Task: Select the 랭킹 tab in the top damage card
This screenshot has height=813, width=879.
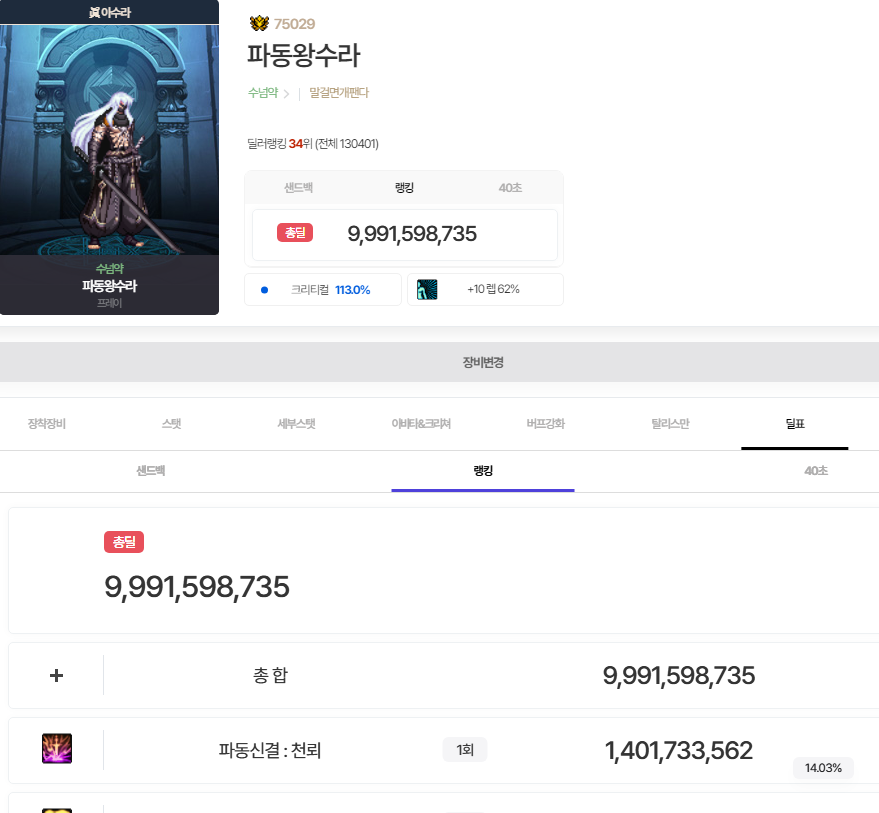Action: coord(404,188)
